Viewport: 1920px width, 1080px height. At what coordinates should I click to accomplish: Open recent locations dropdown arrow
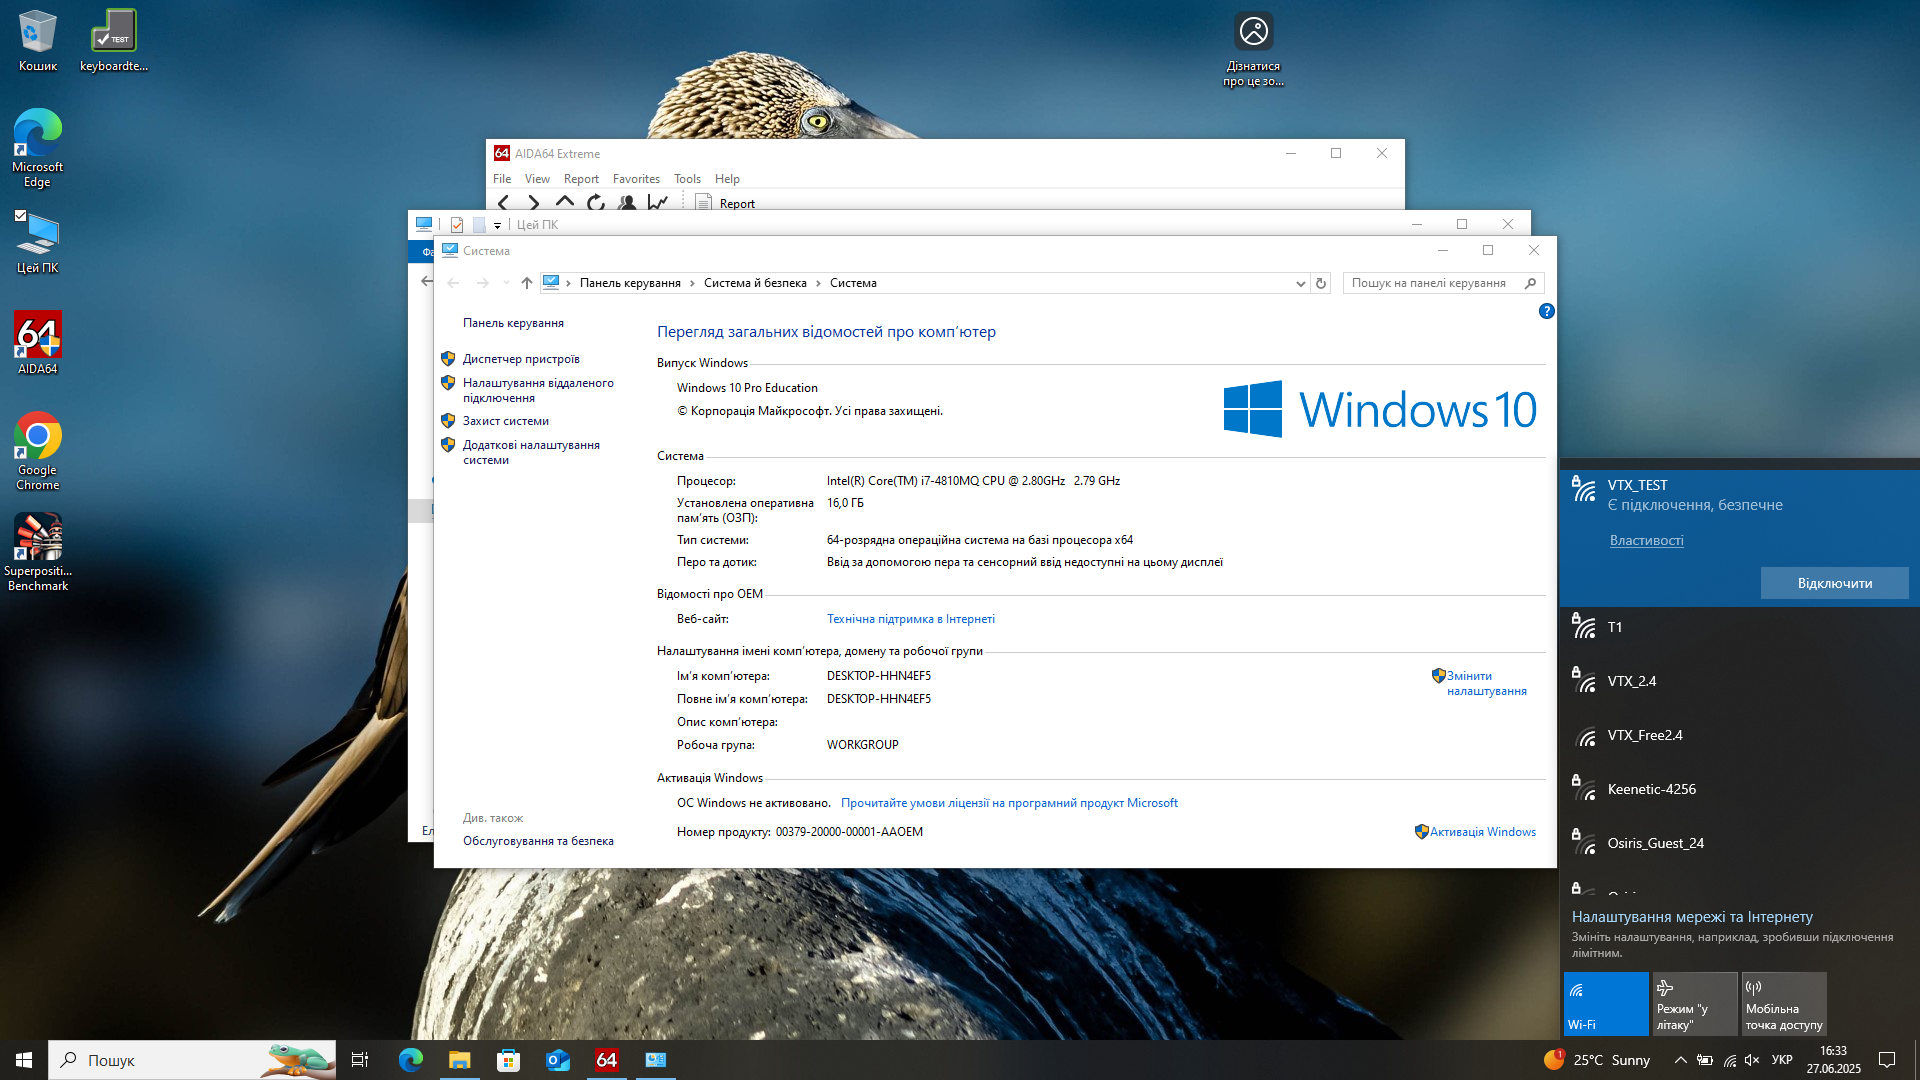(506, 283)
